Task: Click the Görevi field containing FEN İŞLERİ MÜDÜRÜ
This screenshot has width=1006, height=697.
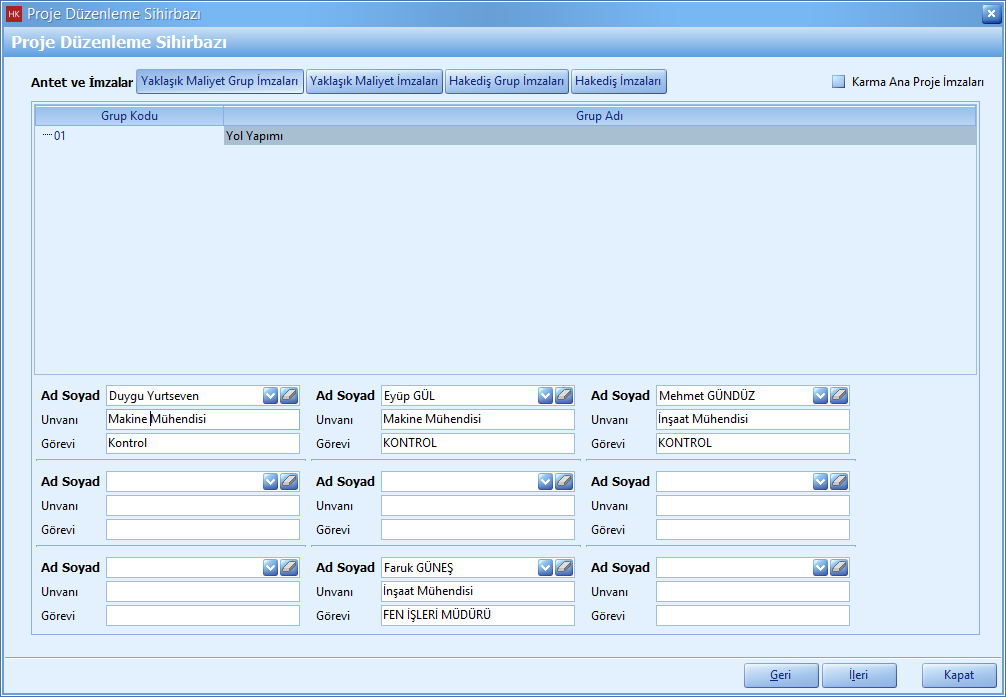Action: [477, 615]
